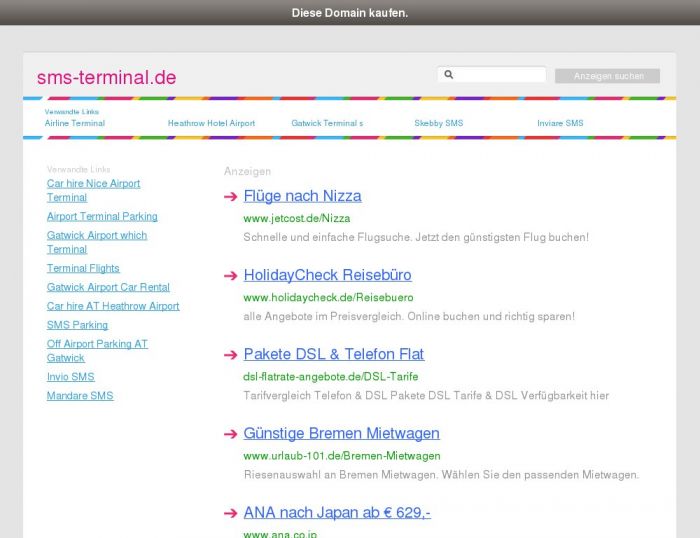Click the www.jetcost.de/Nizza URL

pyautogui.click(x=297, y=218)
